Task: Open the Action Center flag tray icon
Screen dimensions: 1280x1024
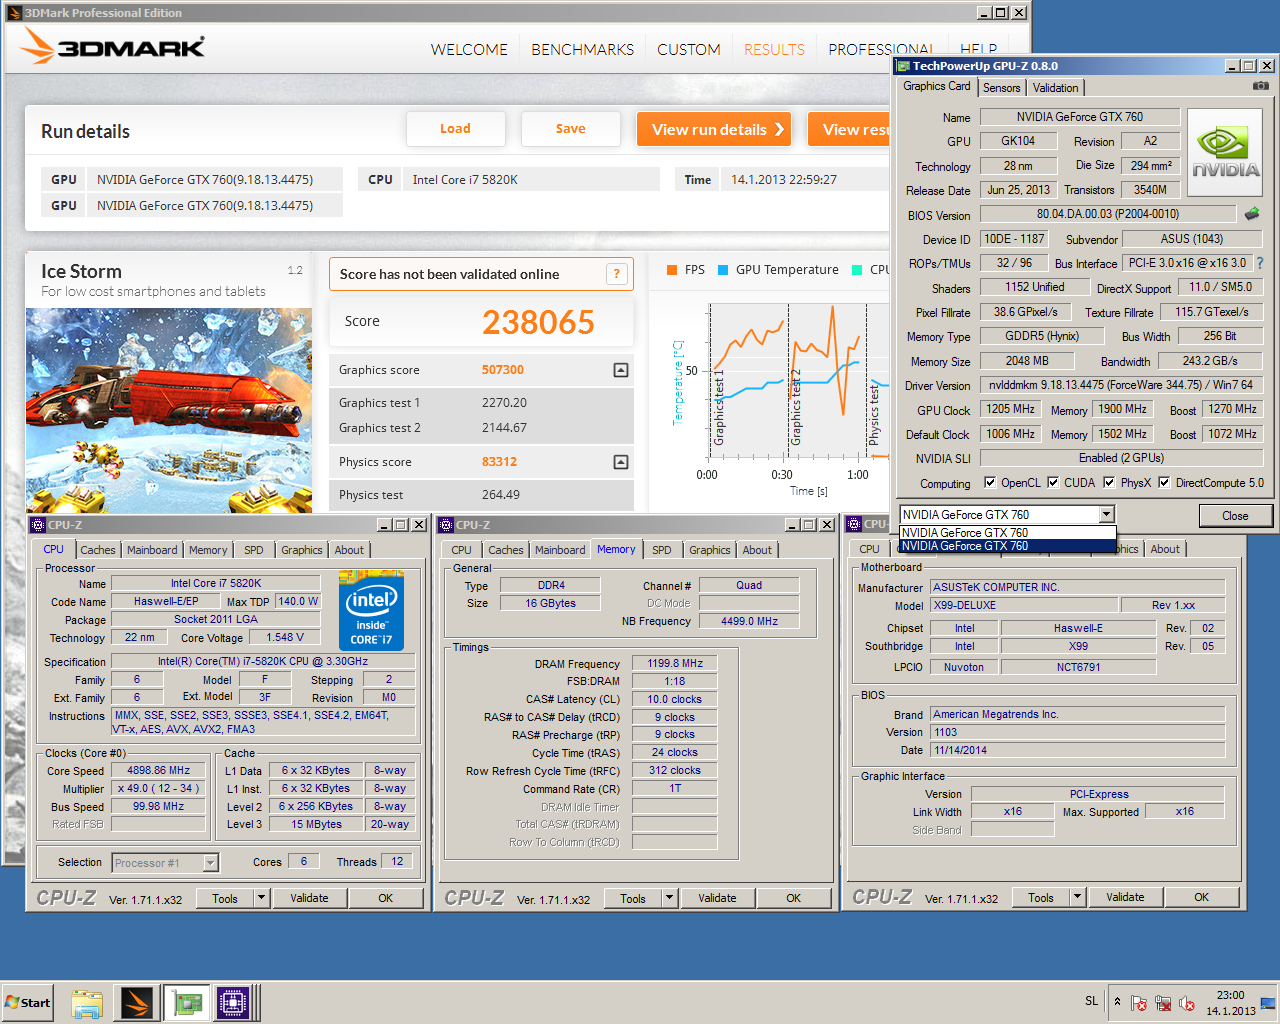Action: 1139,1003
